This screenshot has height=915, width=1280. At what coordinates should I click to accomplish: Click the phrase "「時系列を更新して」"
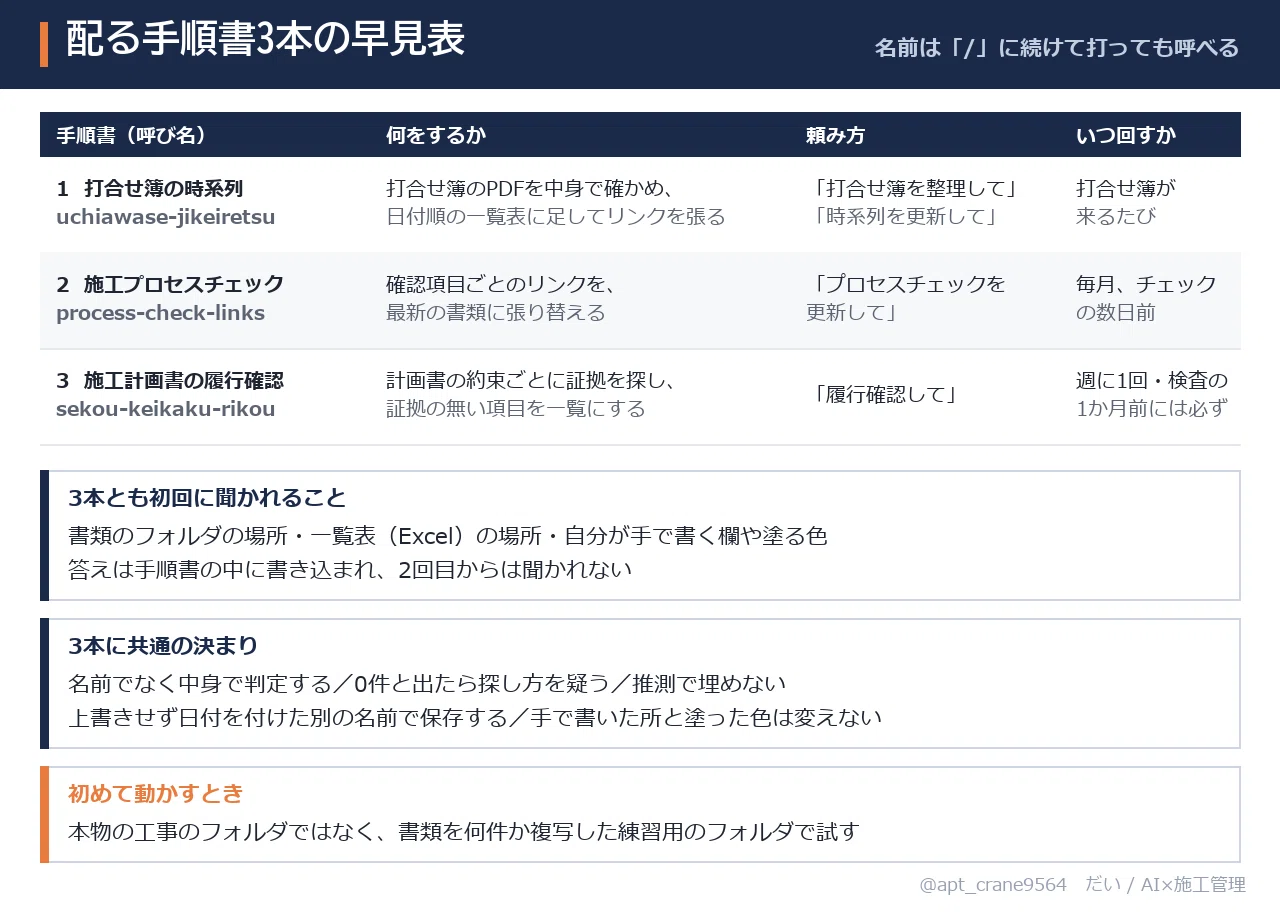pyautogui.click(x=906, y=217)
